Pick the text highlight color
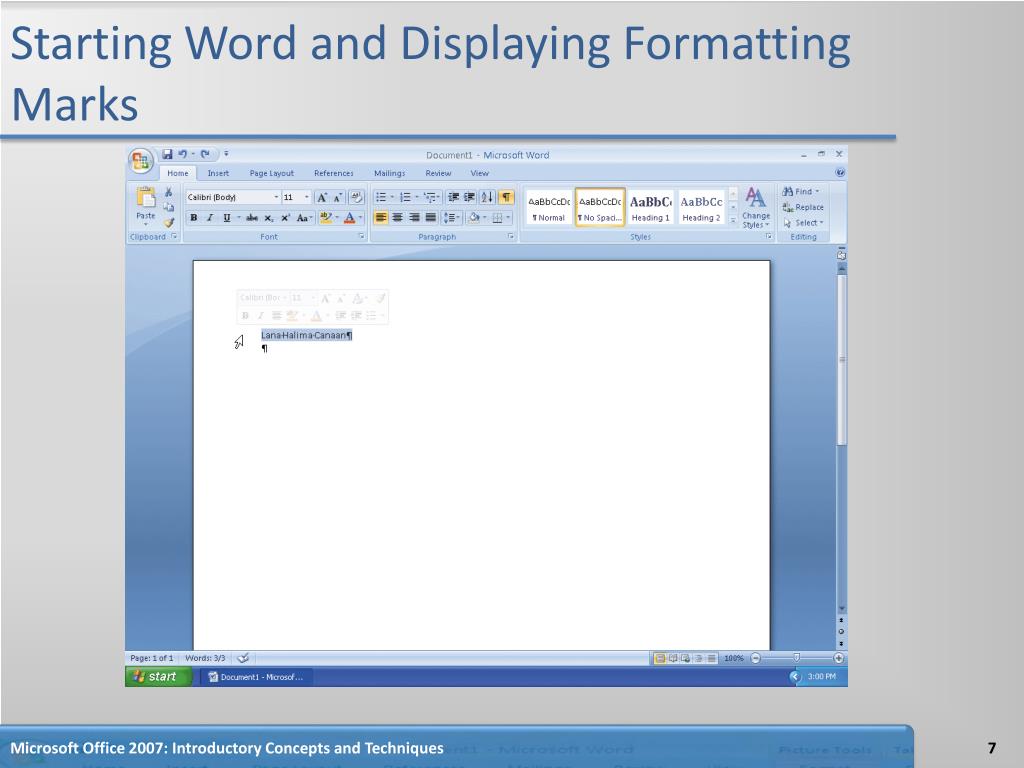Viewport: 1024px width, 768px height. (326, 218)
